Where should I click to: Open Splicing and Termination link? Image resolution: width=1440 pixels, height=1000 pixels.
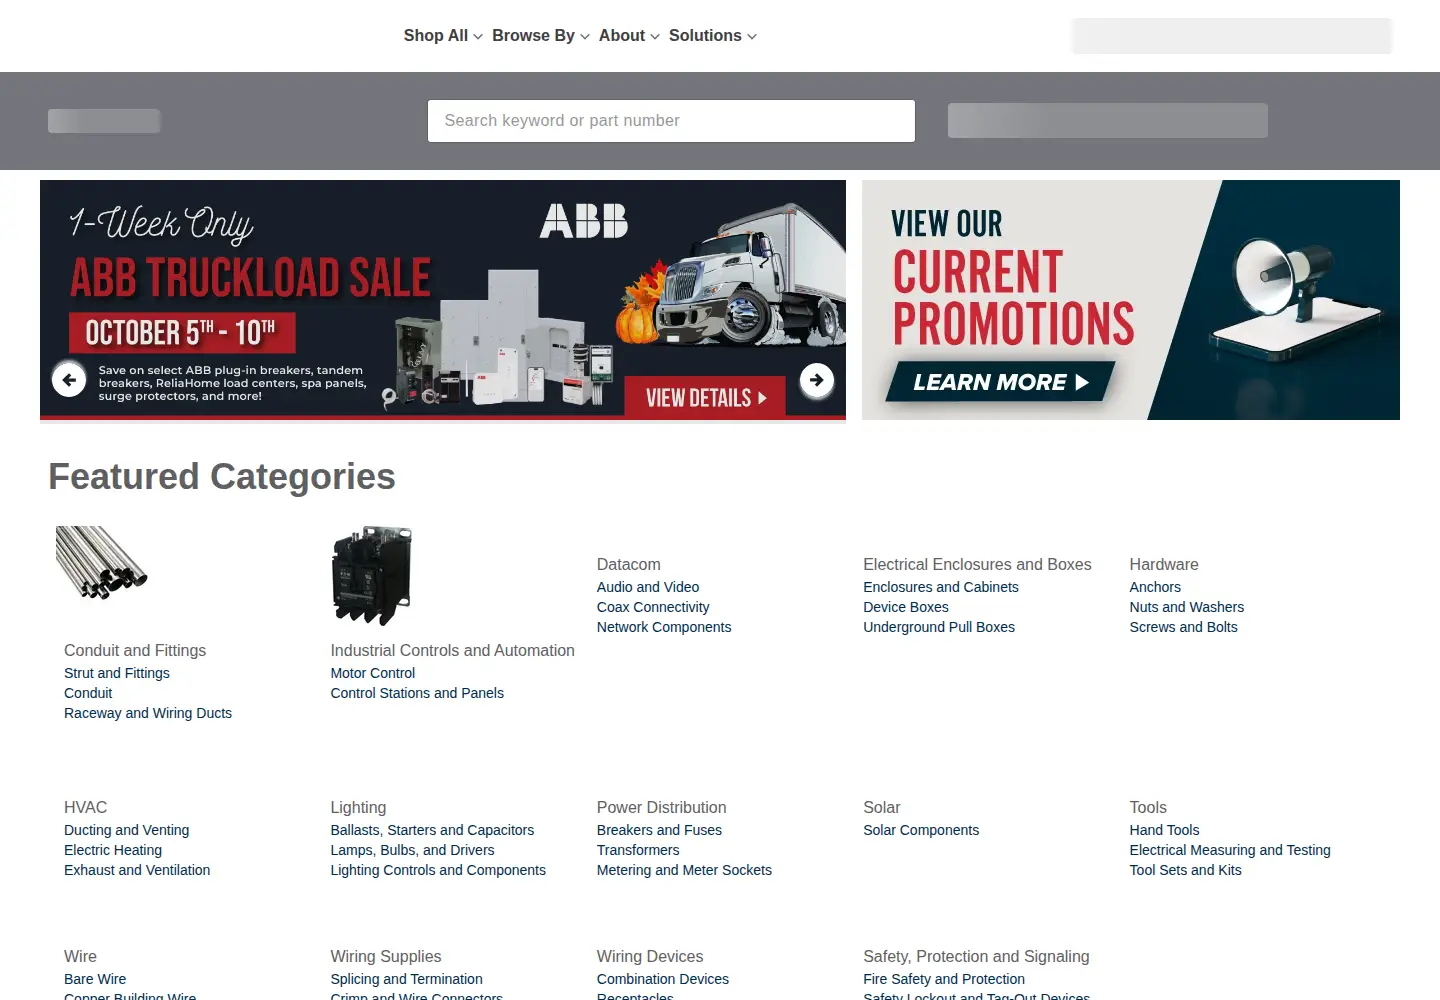(x=406, y=979)
